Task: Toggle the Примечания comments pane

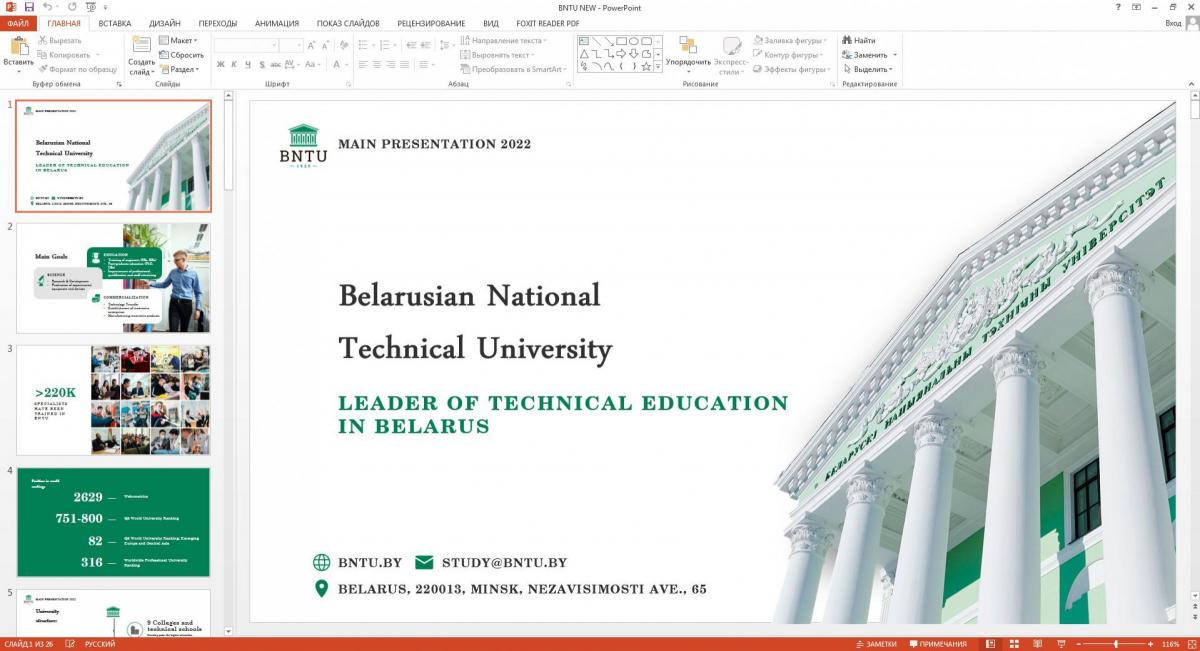Action: (937, 644)
